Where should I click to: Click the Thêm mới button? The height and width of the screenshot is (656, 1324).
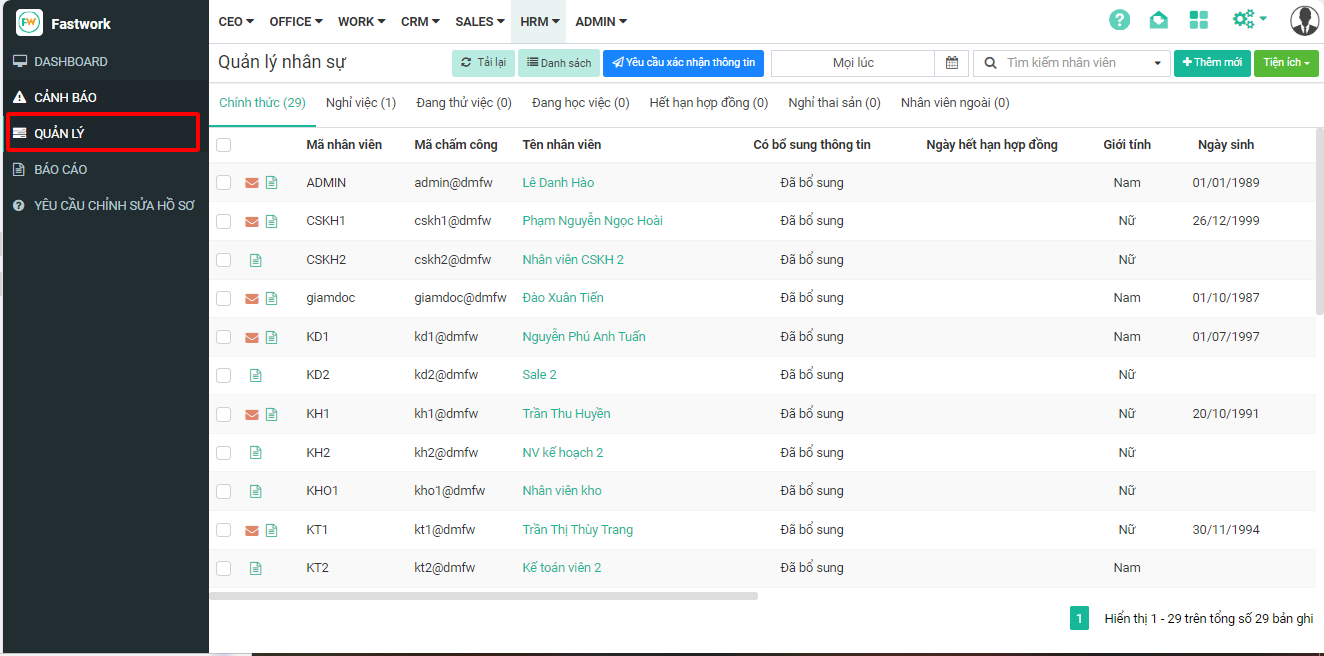(1212, 63)
